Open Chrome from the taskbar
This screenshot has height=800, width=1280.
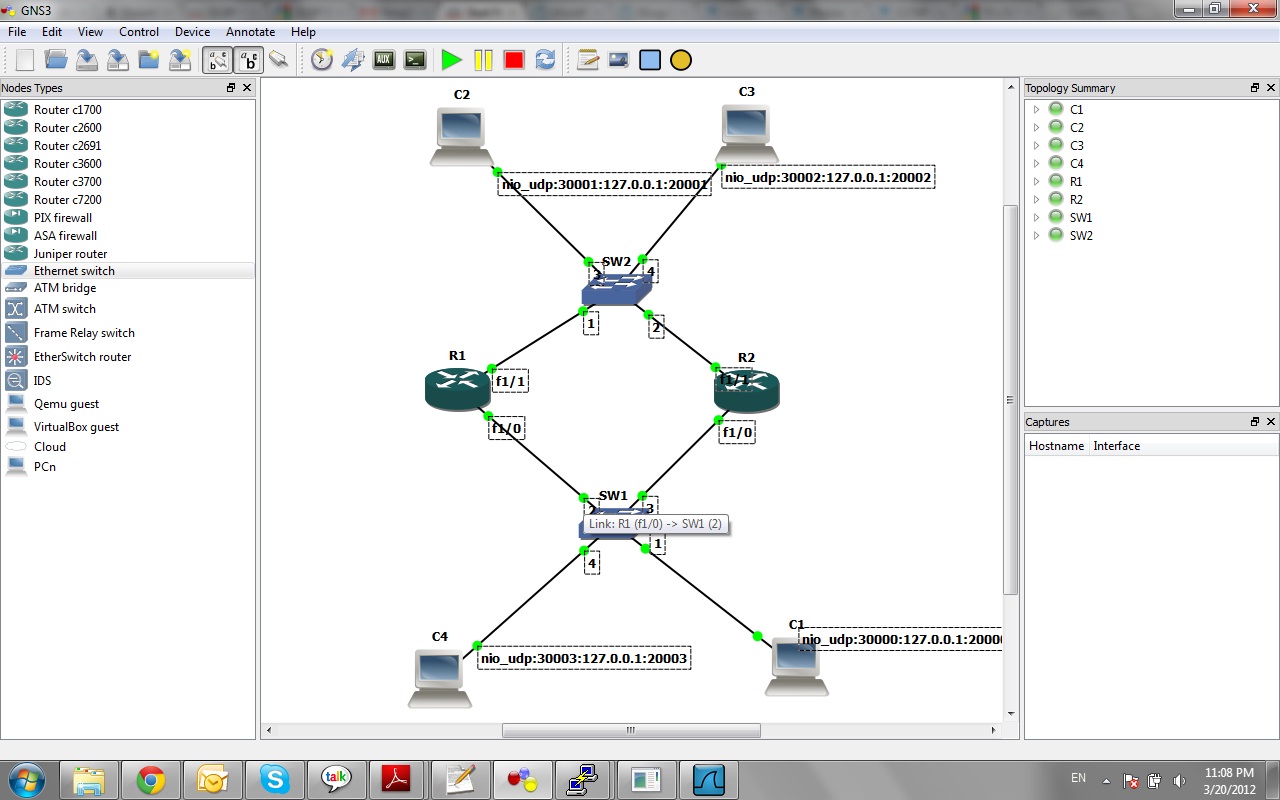coord(151,778)
